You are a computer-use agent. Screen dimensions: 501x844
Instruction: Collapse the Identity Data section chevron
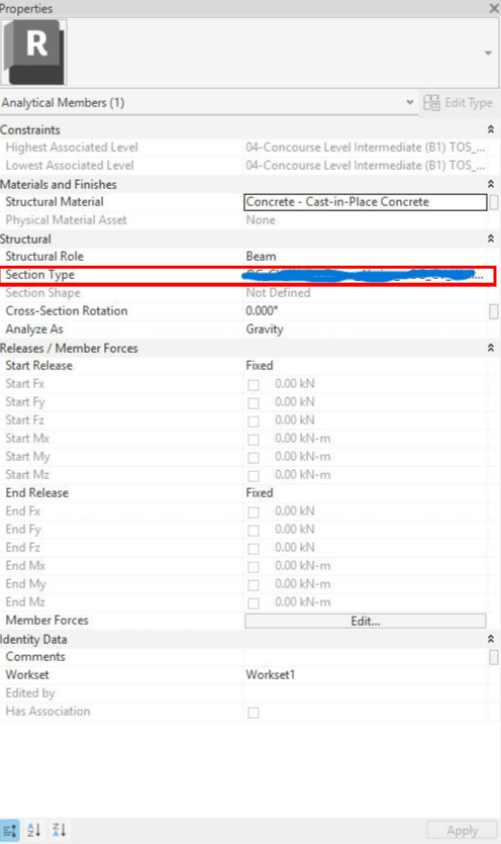pos(491,639)
